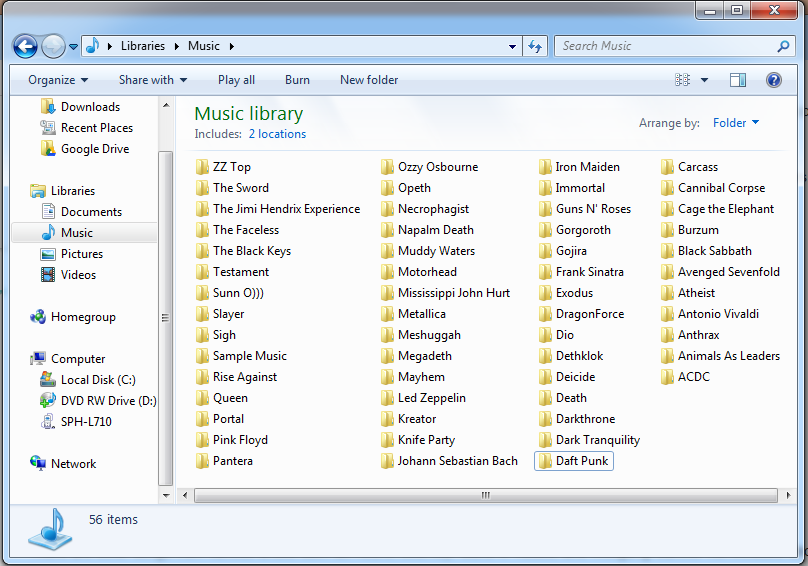808x566 pixels.
Task: Select the Daft Punk folder icon
Action: tap(545, 461)
